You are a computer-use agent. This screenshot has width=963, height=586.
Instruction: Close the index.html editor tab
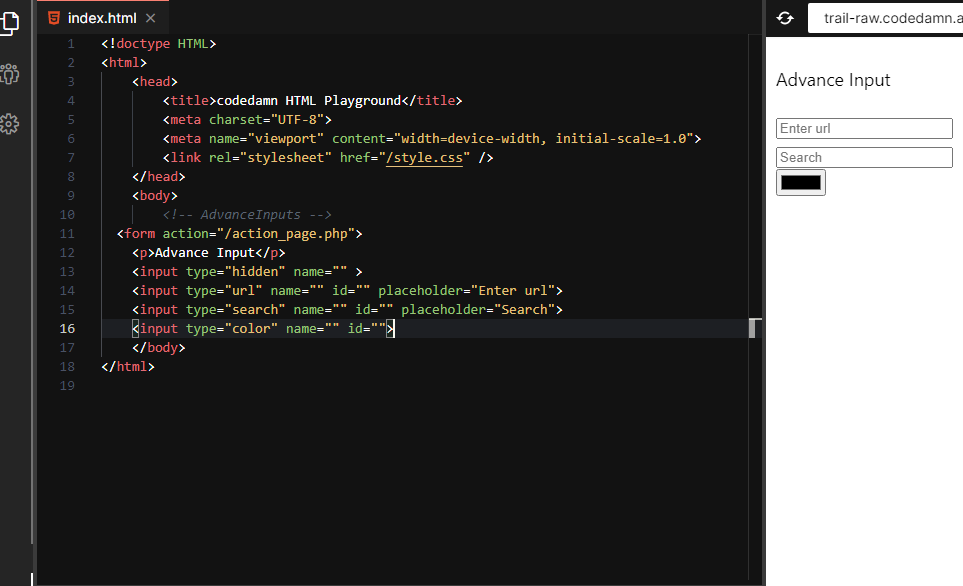click(151, 18)
